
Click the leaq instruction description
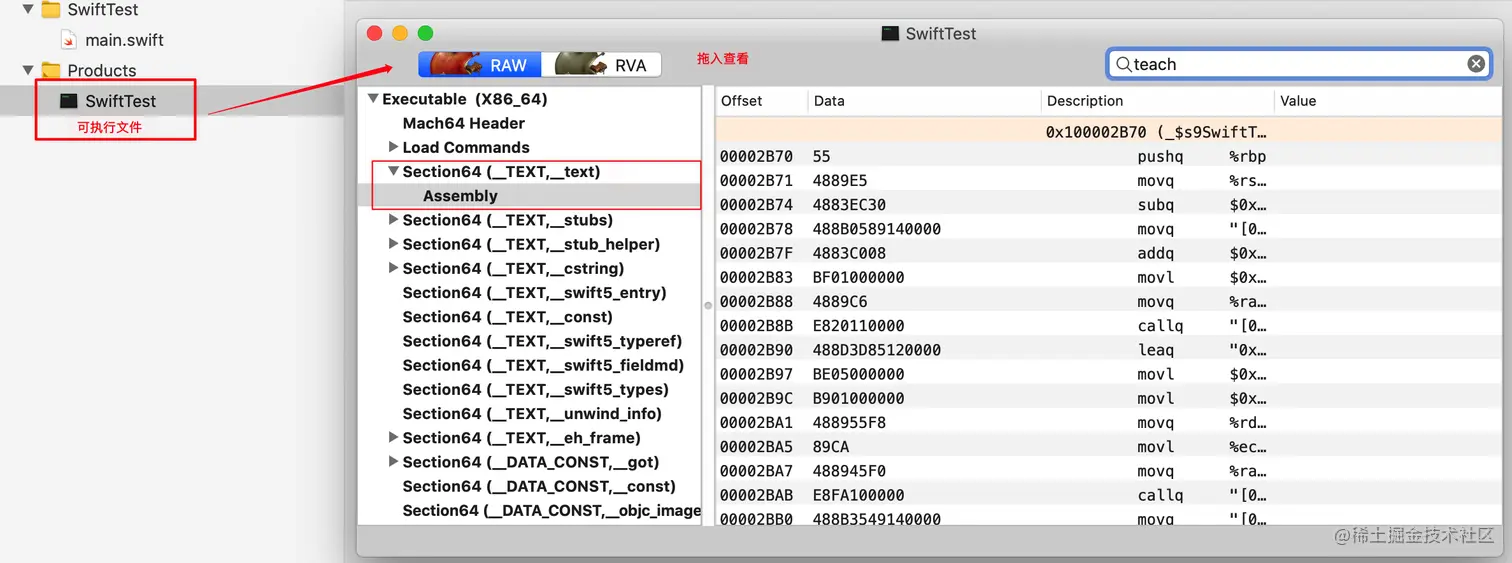point(1156,350)
